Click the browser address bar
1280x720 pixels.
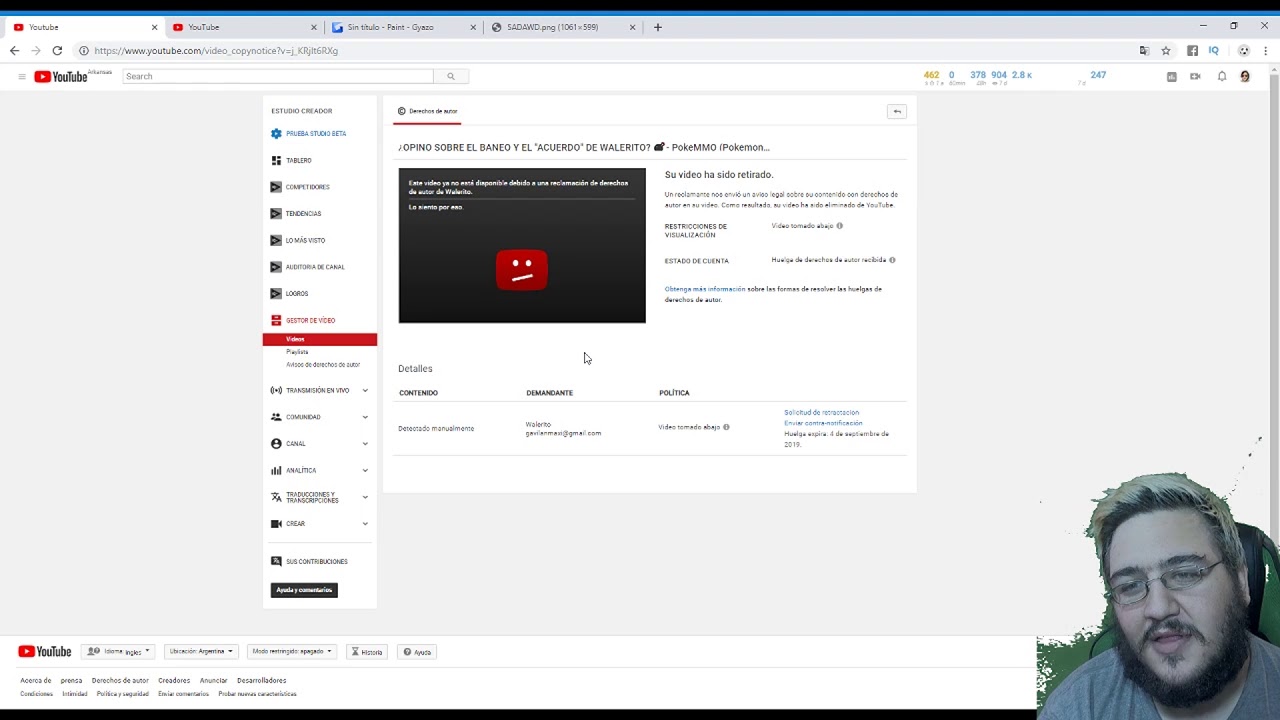click(x=600, y=50)
